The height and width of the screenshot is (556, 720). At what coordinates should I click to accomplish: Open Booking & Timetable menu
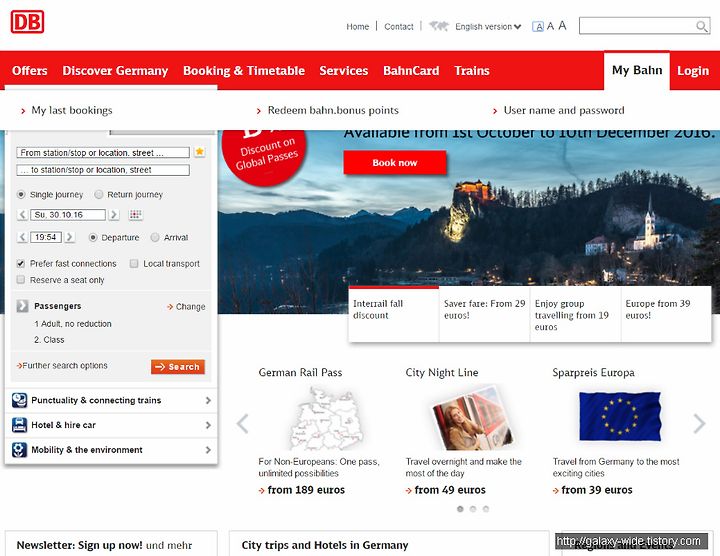(x=244, y=71)
